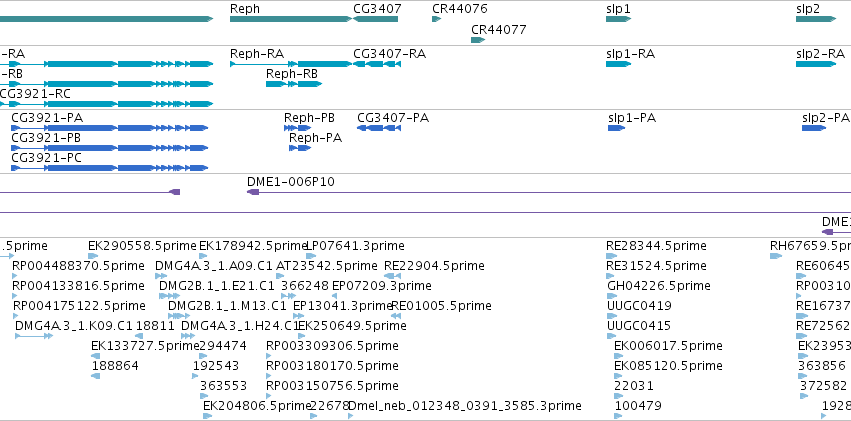This screenshot has width=851, height=421.
Task: Select the RP004488370.5prime label
Action: pos(79,266)
